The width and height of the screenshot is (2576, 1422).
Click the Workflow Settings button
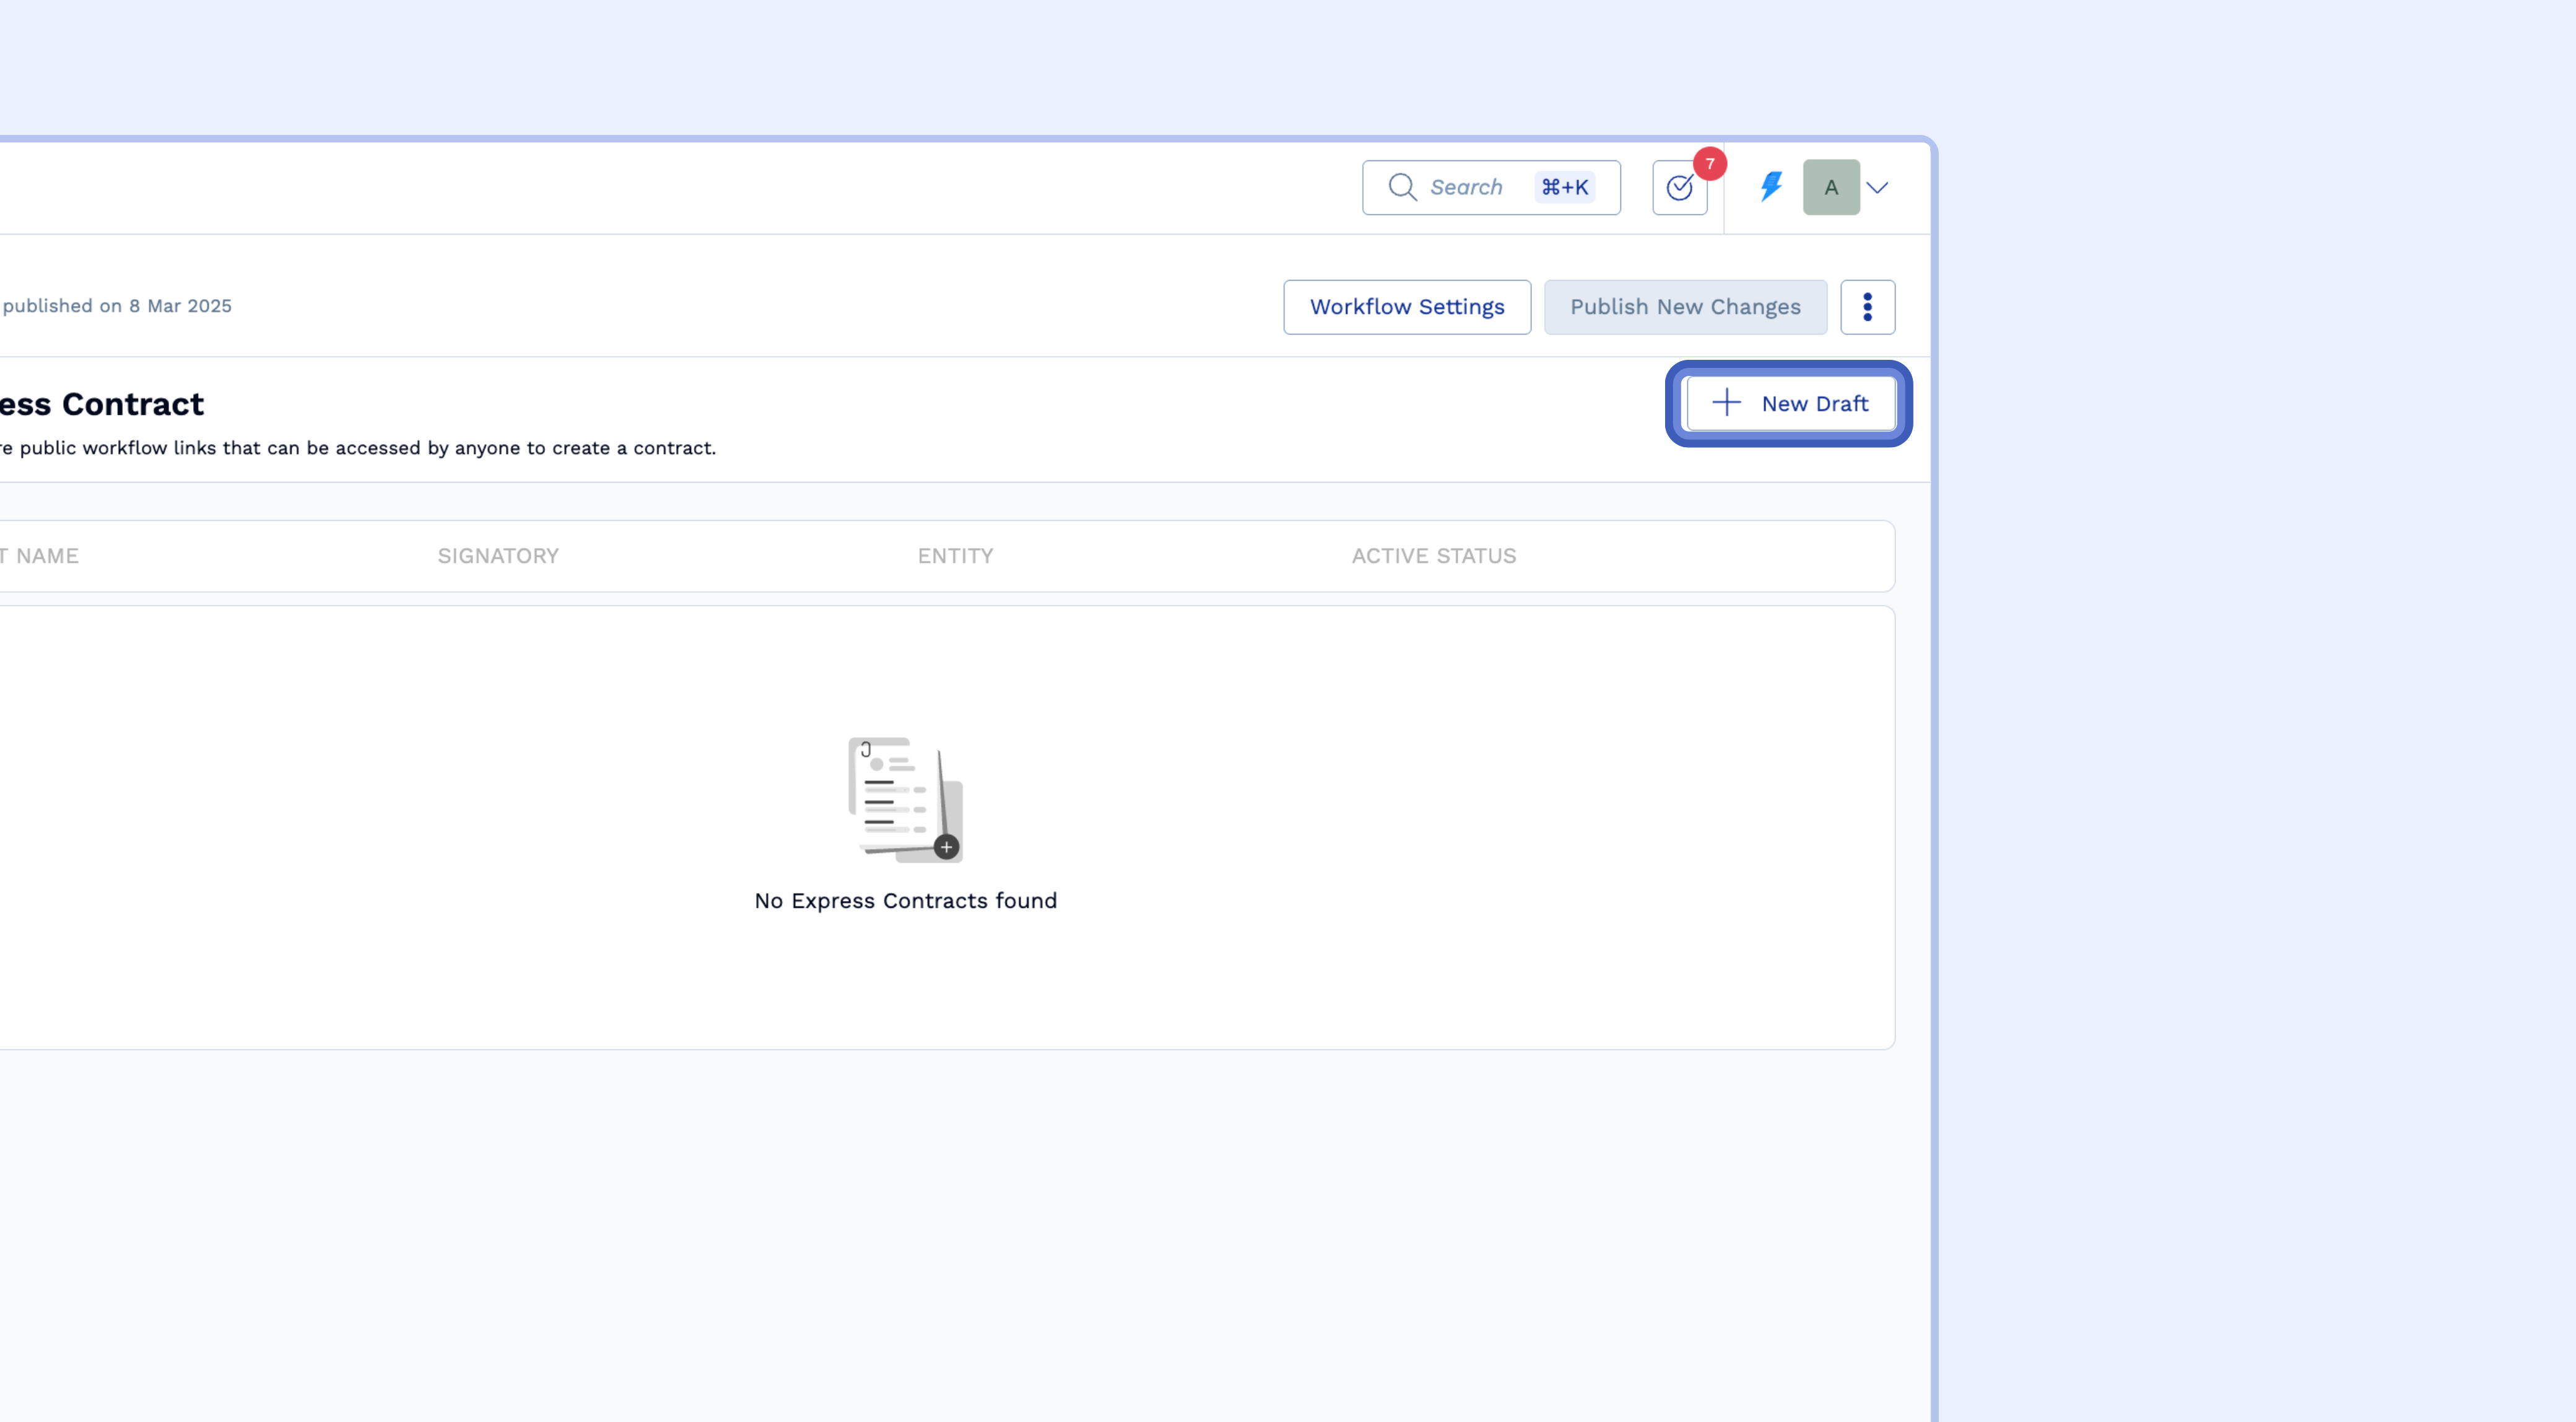(x=1407, y=307)
